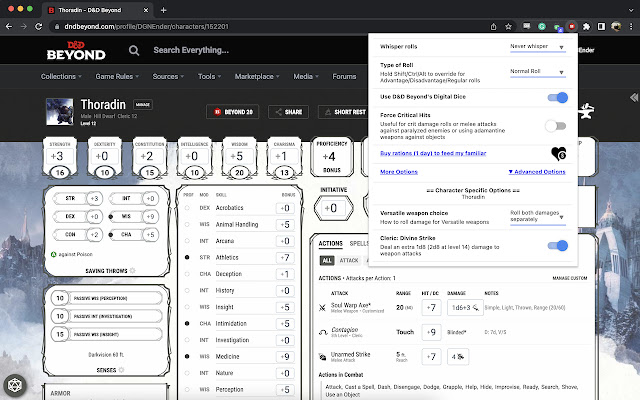Toggle Arcana proficiency circle

click(x=187, y=241)
